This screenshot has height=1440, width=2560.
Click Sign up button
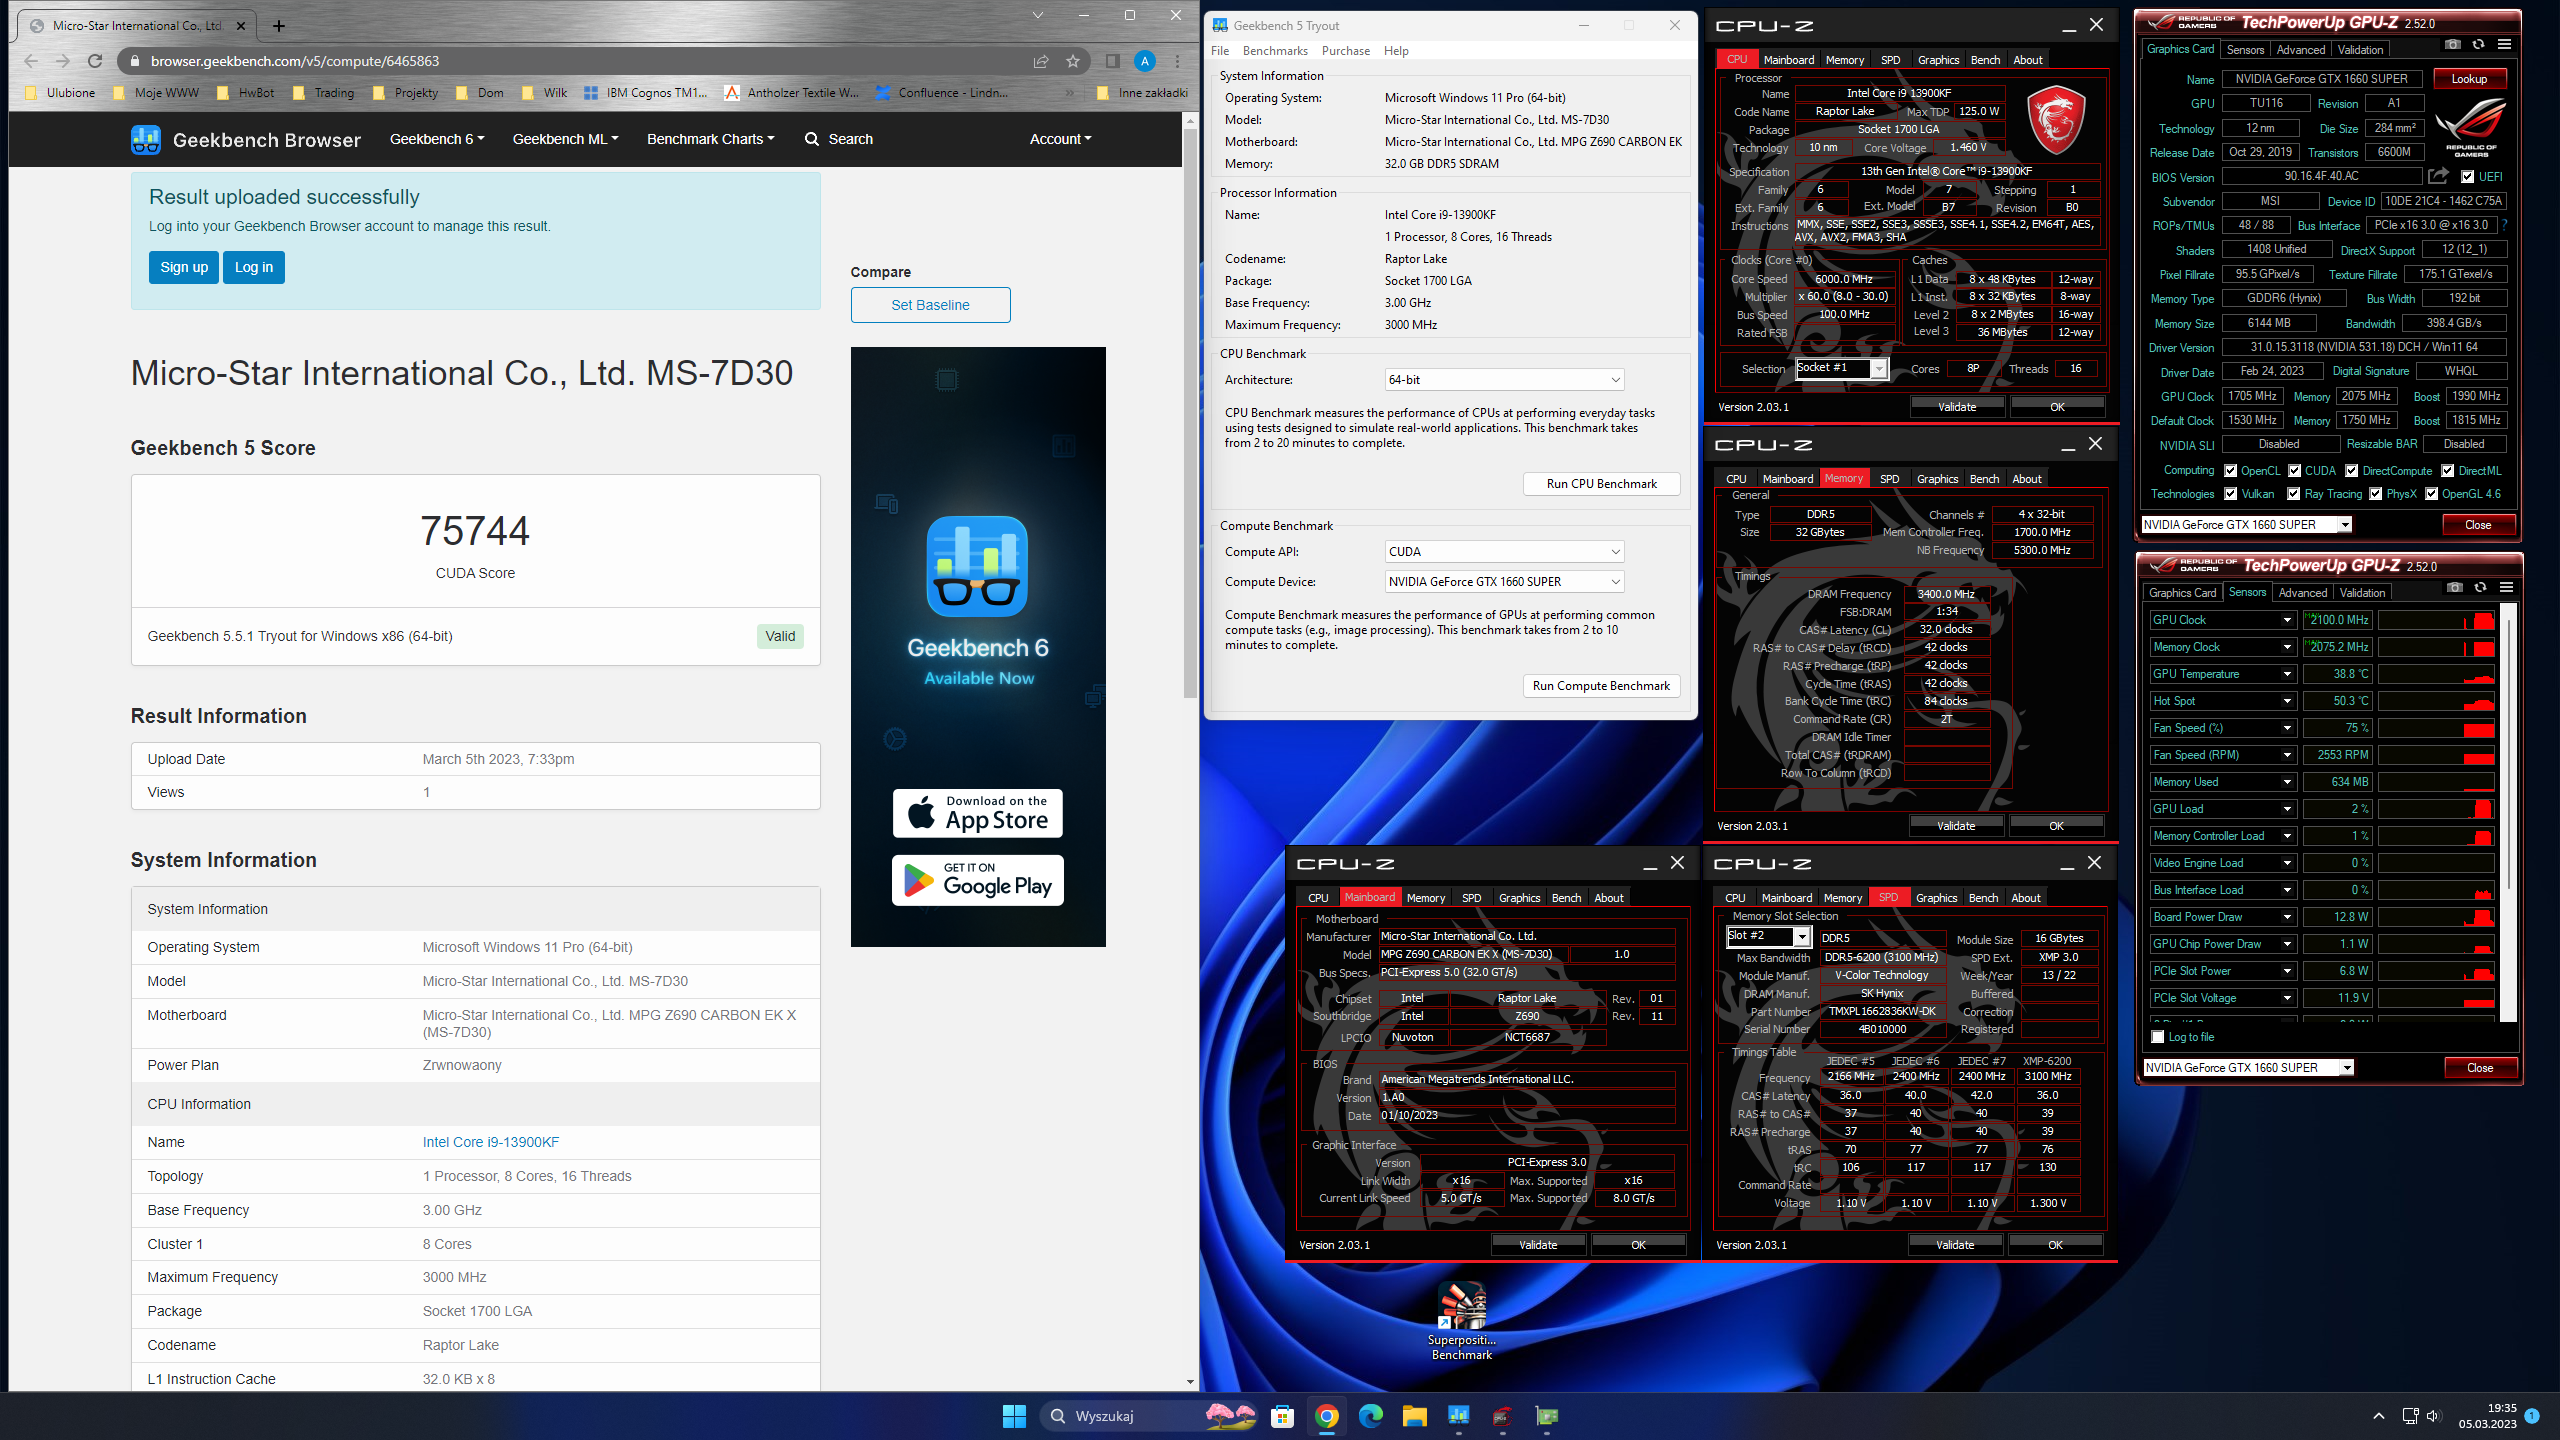pyautogui.click(x=184, y=267)
